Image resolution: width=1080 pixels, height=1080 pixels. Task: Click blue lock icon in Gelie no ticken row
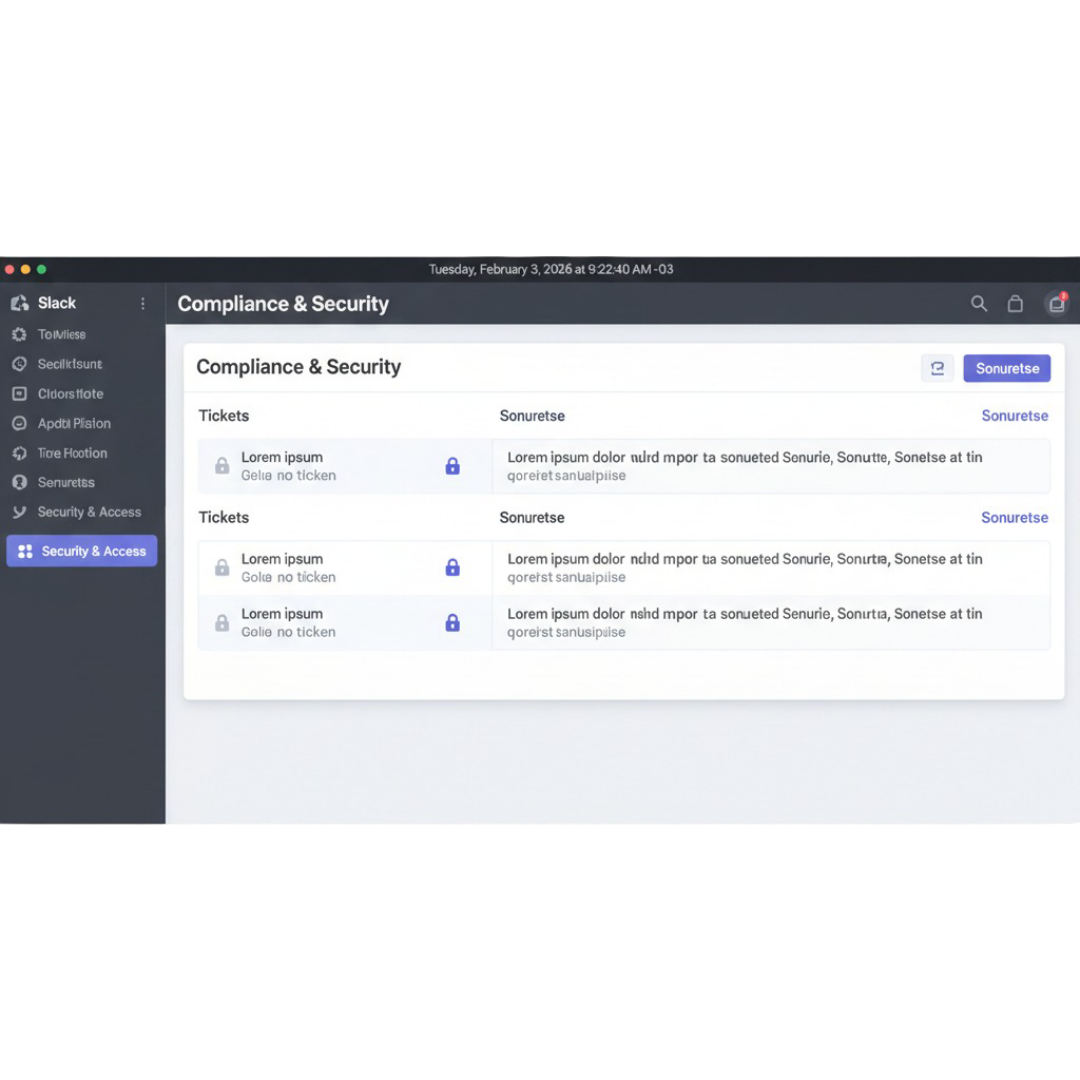(x=453, y=466)
